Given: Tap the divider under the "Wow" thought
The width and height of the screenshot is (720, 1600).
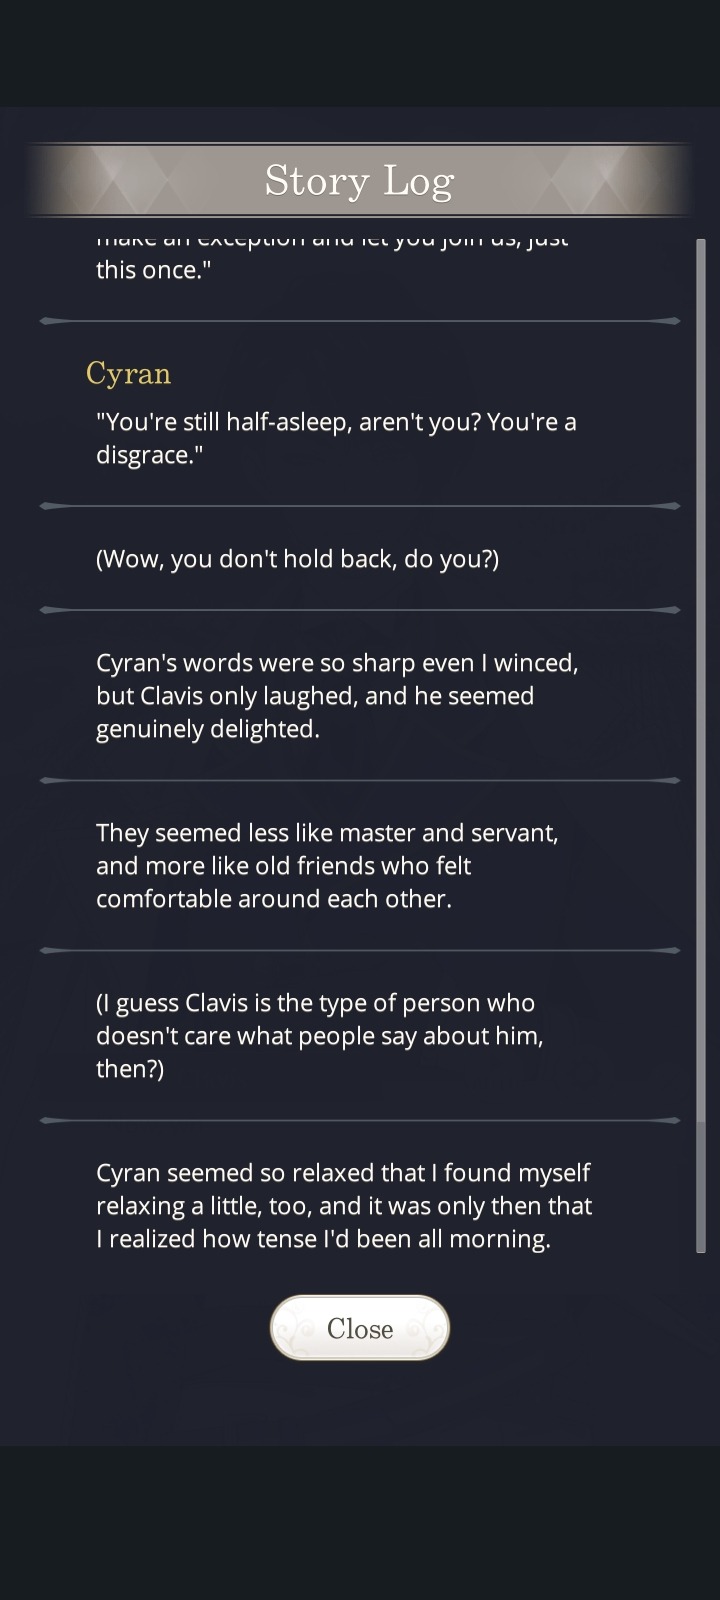Looking at the screenshot, I should pos(360,609).
